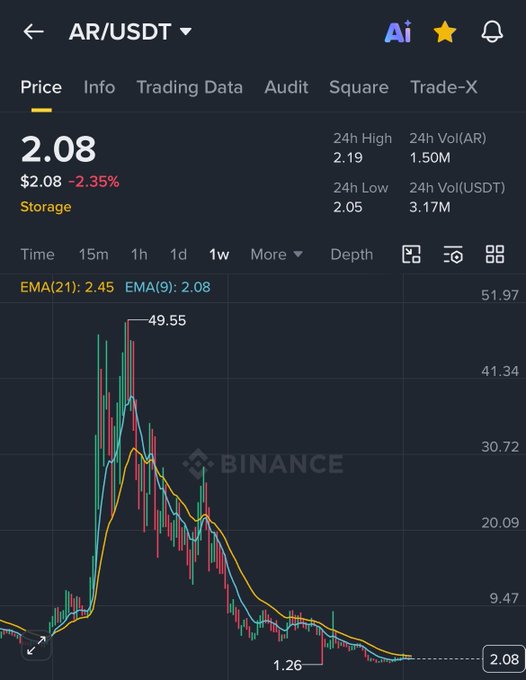Image resolution: width=526 pixels, height=680 pixels.
Task: Open the Square tab
Action: coord(359,87)
